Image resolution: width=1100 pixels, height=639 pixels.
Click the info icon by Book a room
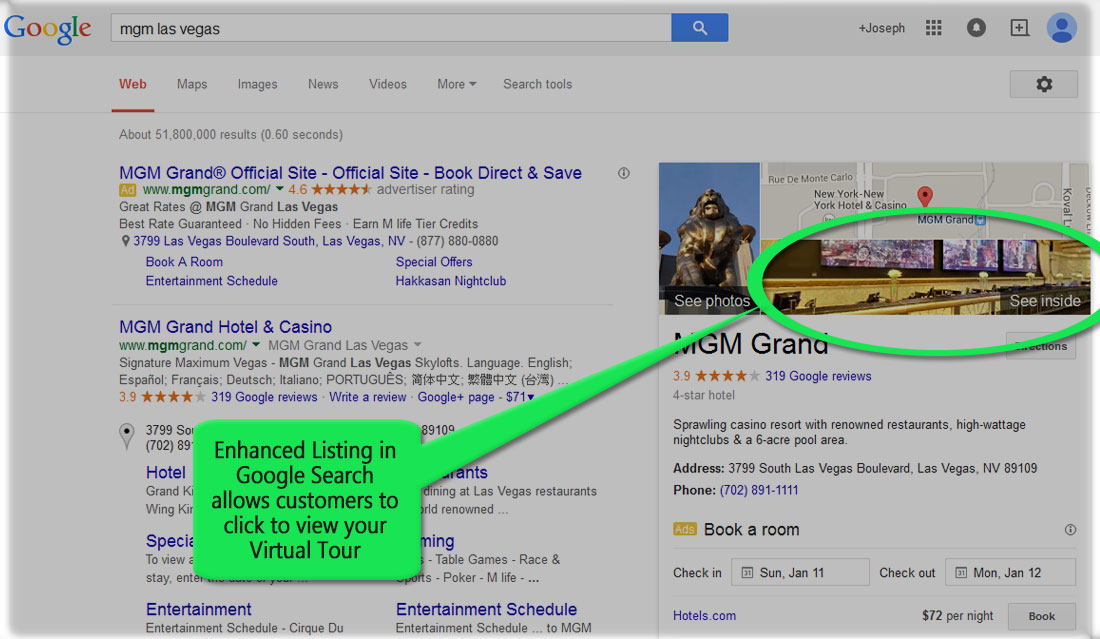[x=1070, y=530]
